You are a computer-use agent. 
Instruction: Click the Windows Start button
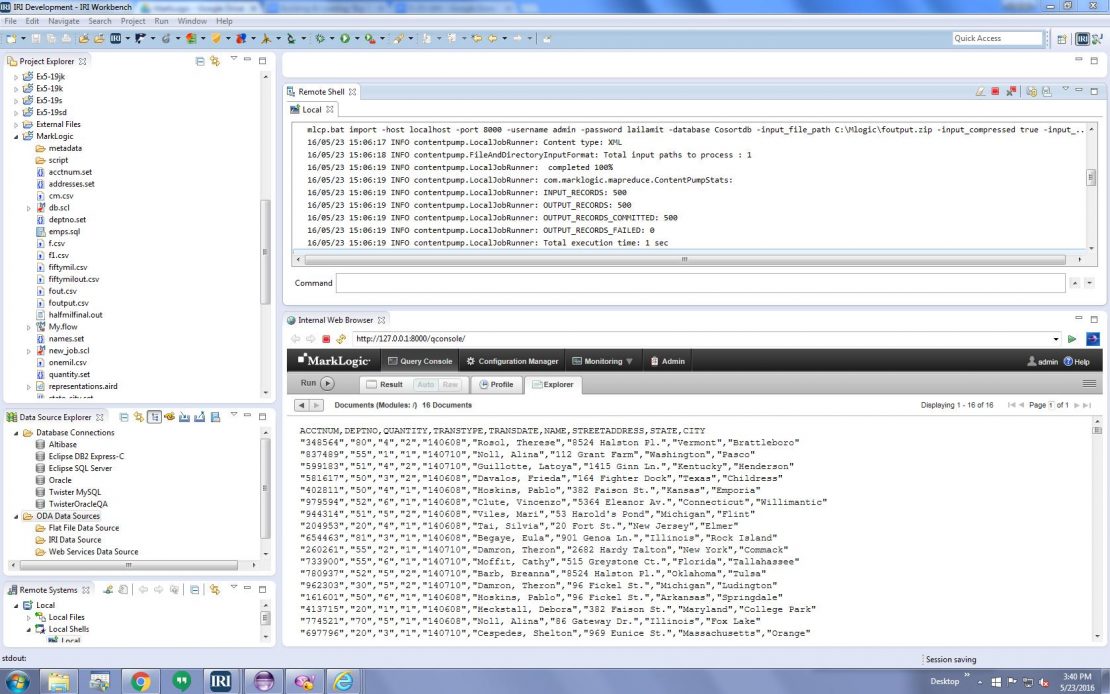[x=18, y=681]
